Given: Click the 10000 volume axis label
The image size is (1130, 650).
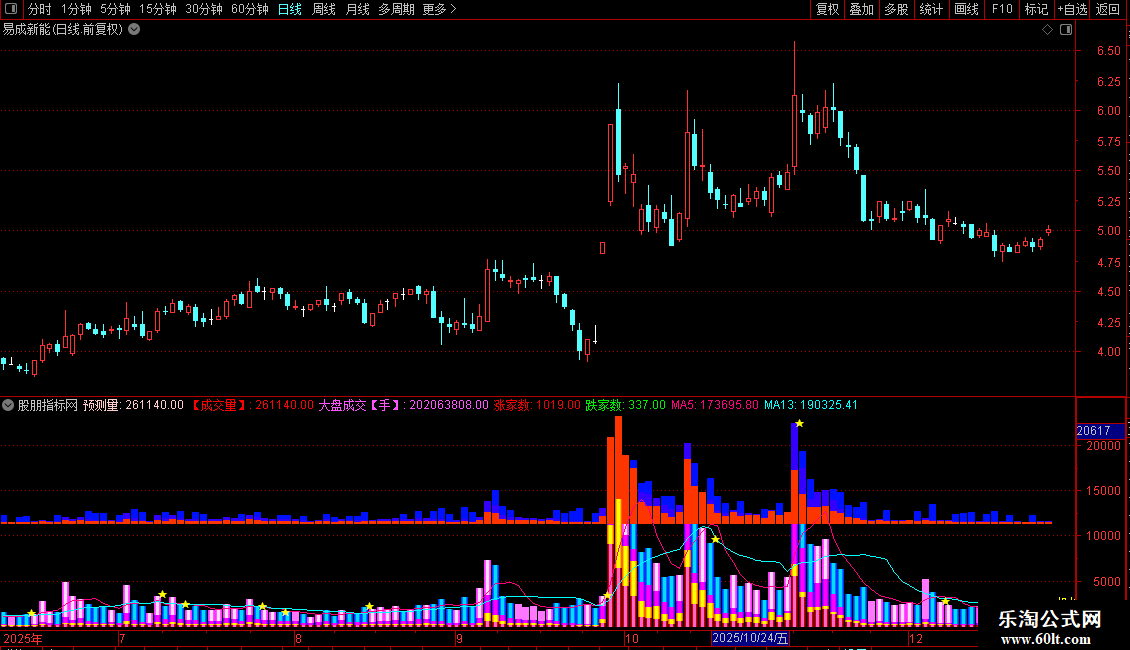Looking at the screenshot, I should [1103, 536].
